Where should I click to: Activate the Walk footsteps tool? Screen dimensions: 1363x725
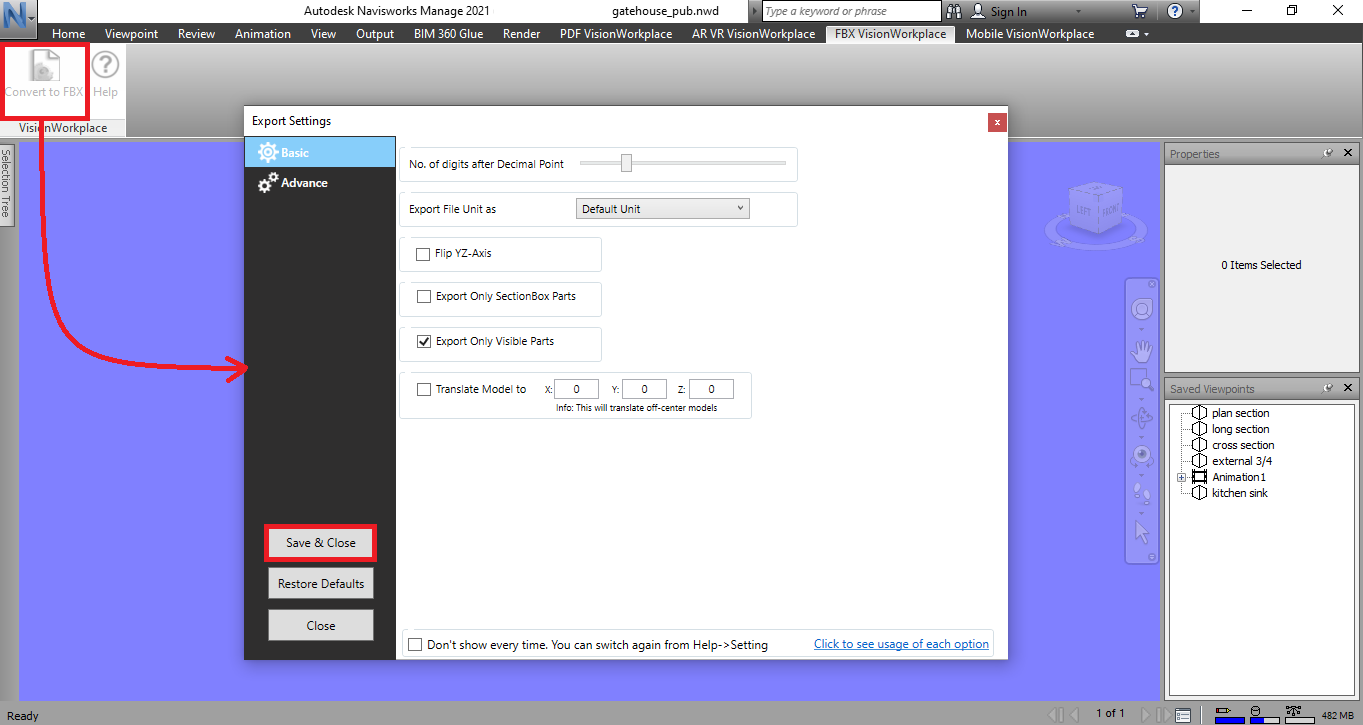[1141, 494]
